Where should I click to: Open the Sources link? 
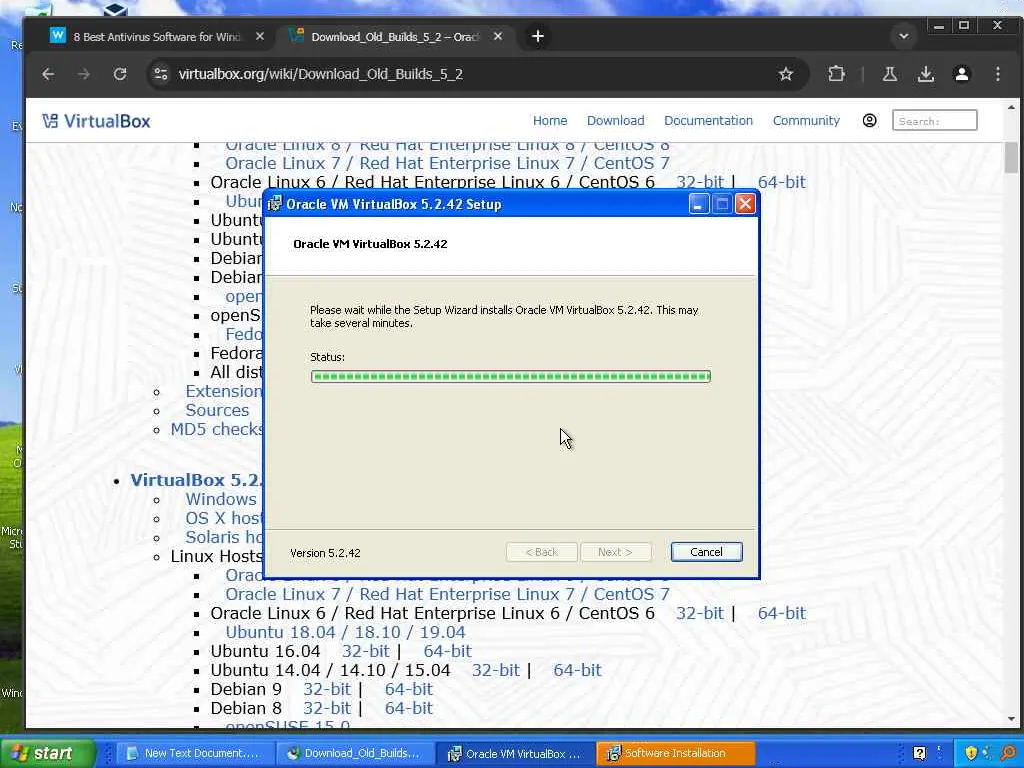(x=217, y=410)
